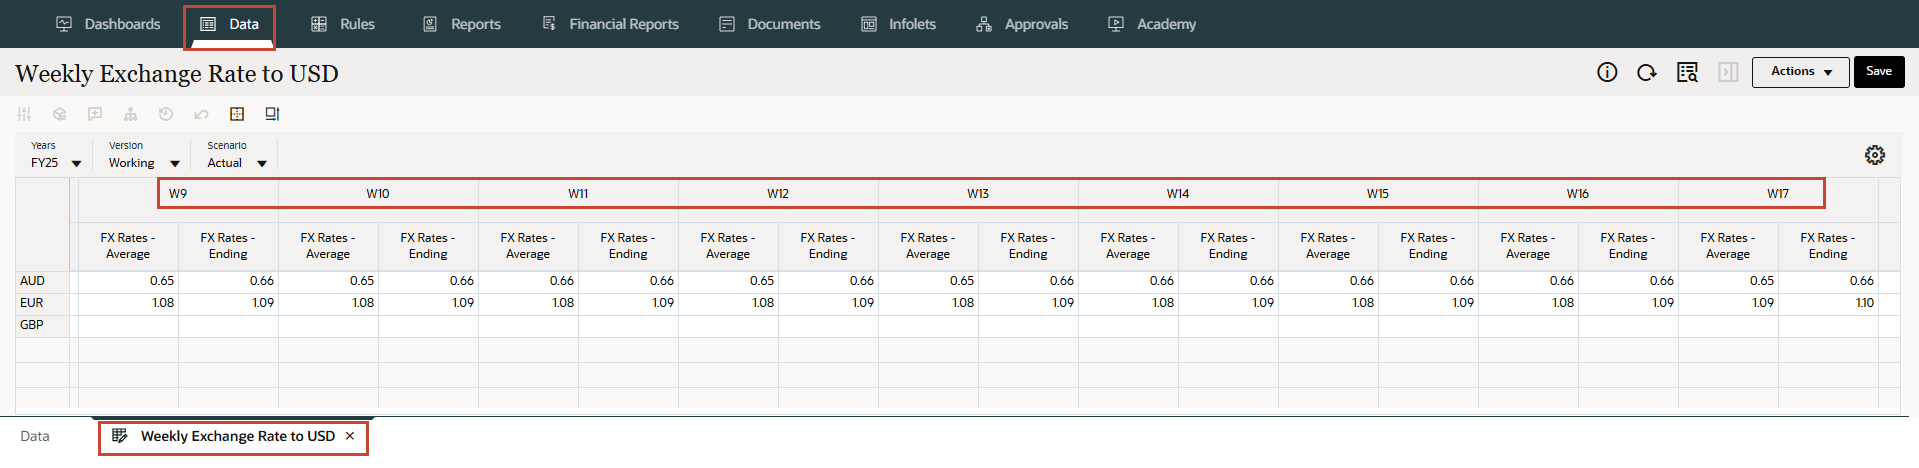Image resolution: width=1919 pixels, height=468 pixels.
Task: Open the Academy section
Action: 1151,24
